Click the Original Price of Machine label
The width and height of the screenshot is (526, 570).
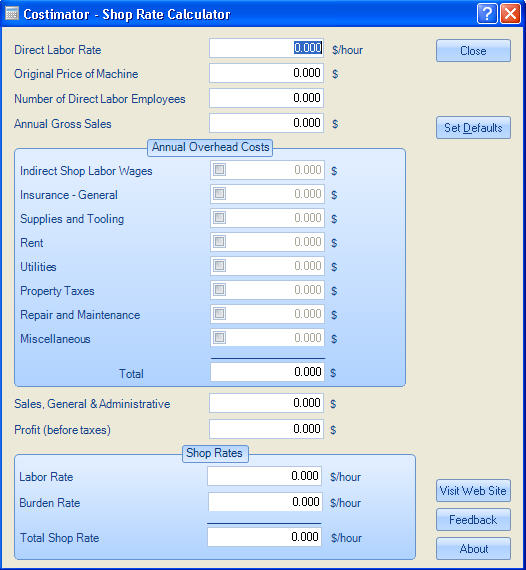(76, 74)
